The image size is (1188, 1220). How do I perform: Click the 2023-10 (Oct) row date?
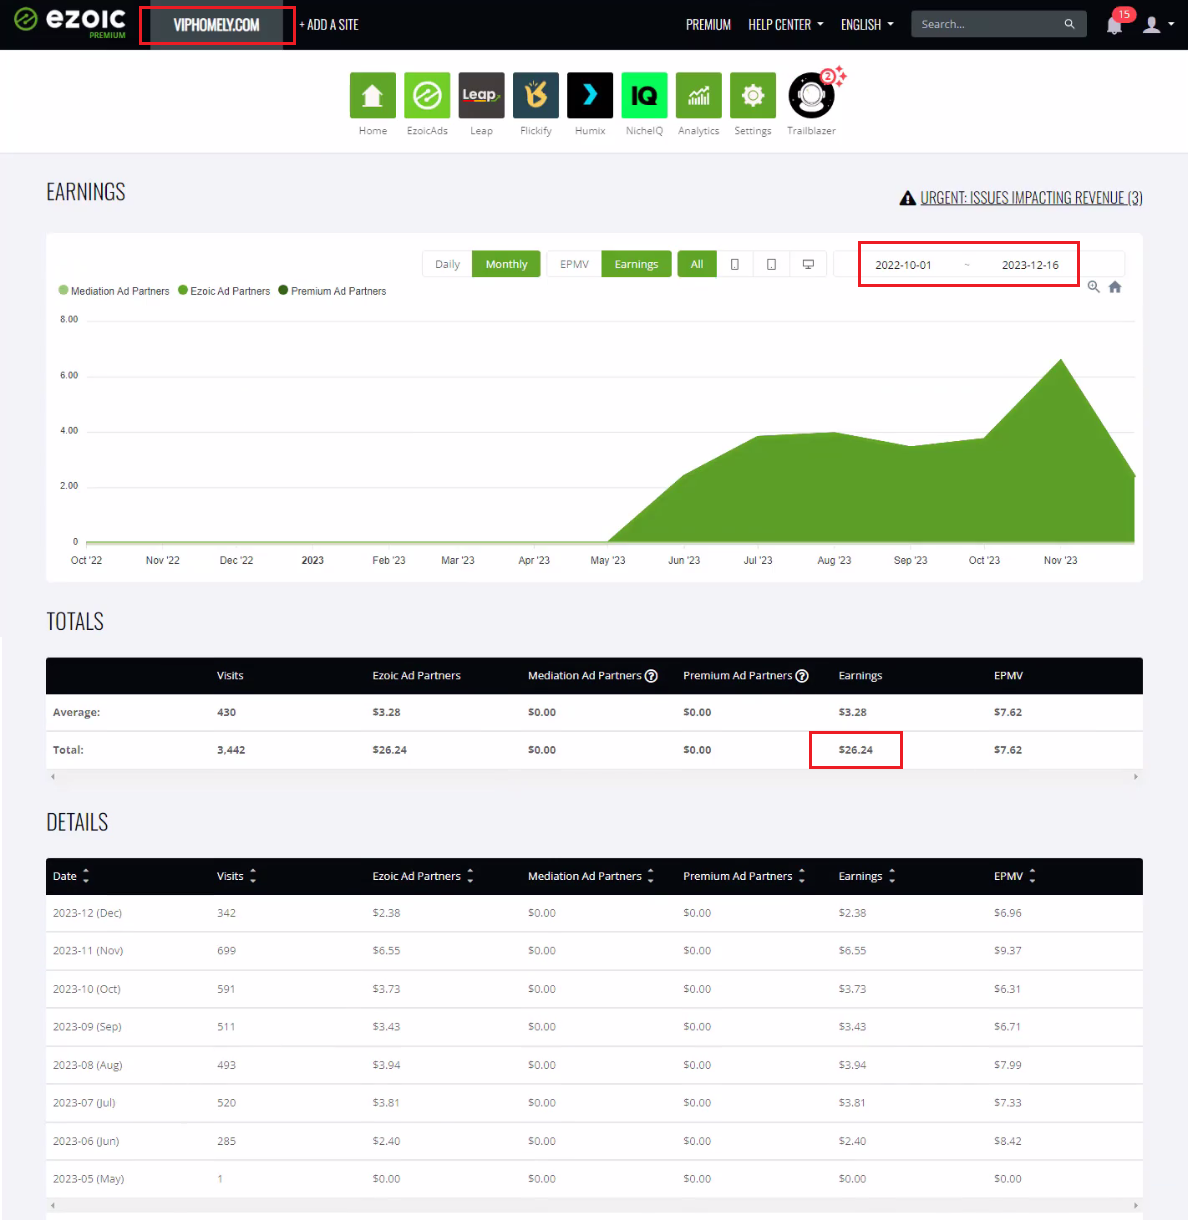87,989
